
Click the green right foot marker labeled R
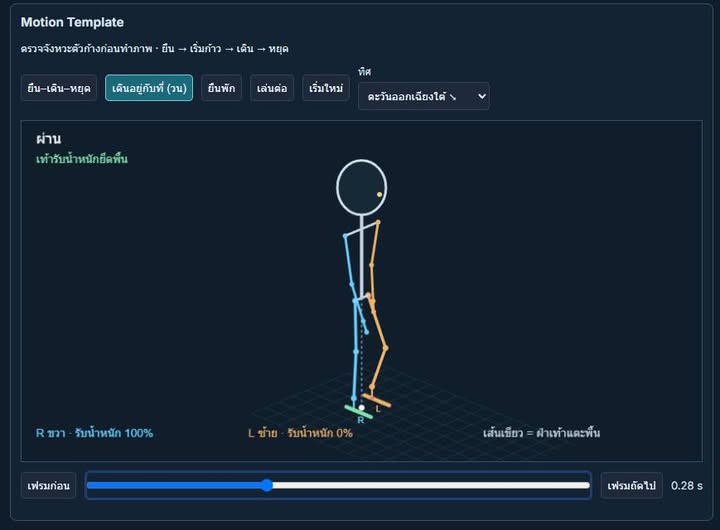pyautogui.click(x=359, y=412)
